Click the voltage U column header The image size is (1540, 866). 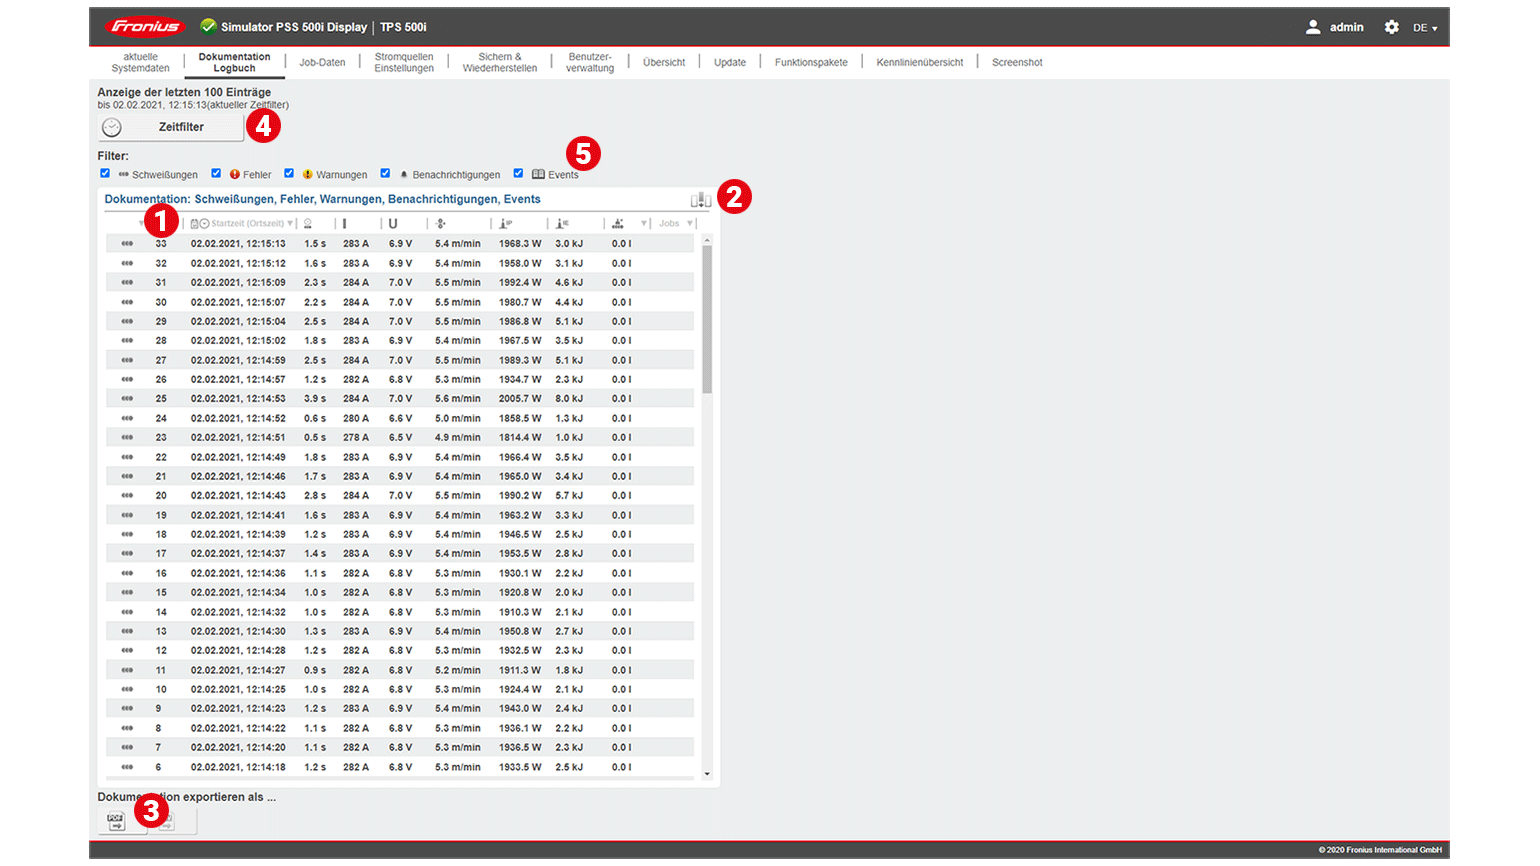click(393, 224)
